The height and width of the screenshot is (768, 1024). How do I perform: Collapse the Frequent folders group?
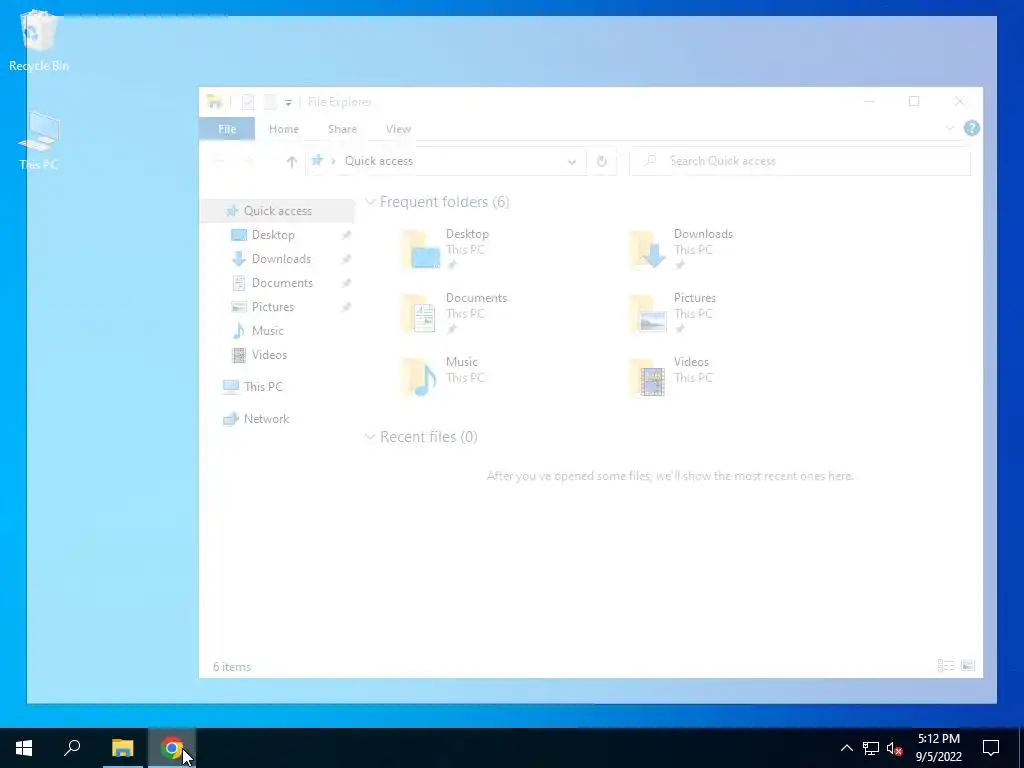(370, 202)
